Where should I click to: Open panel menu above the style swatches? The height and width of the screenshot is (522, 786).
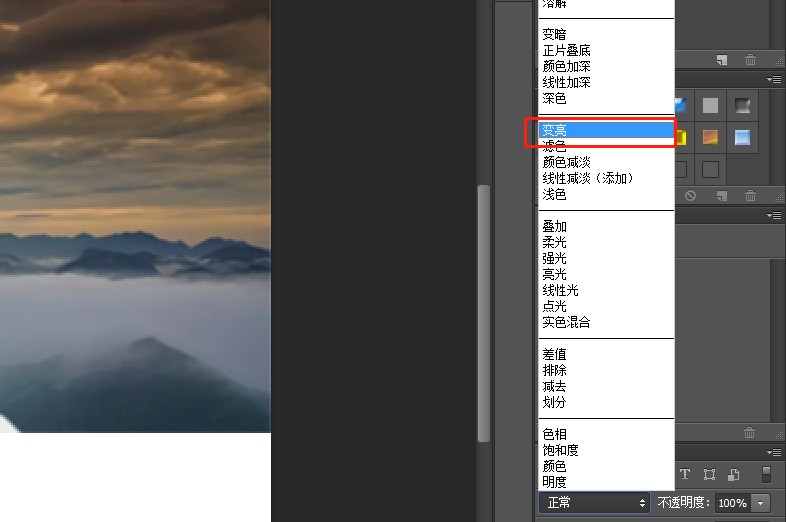tap(774, 79)
